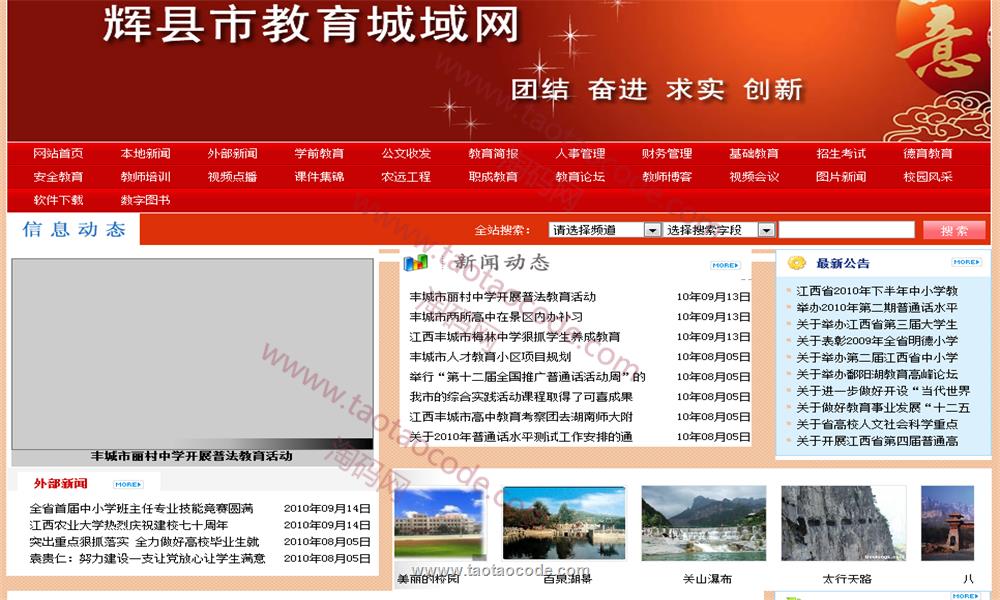Open article 江西农业大学热烈庆祝建校七十周年
This screenshot has height=600, width=1000.
[x=129, y=525]
